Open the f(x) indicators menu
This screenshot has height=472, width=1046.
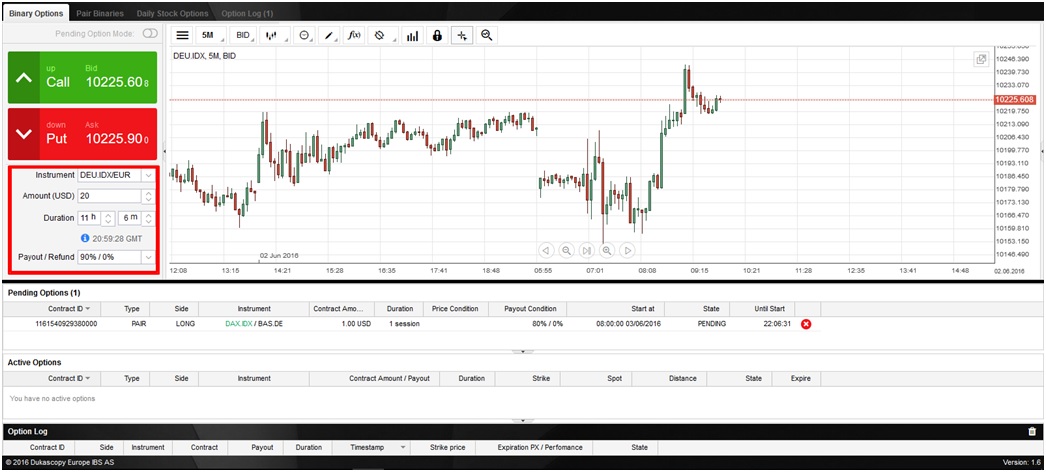tap(355, 35)
